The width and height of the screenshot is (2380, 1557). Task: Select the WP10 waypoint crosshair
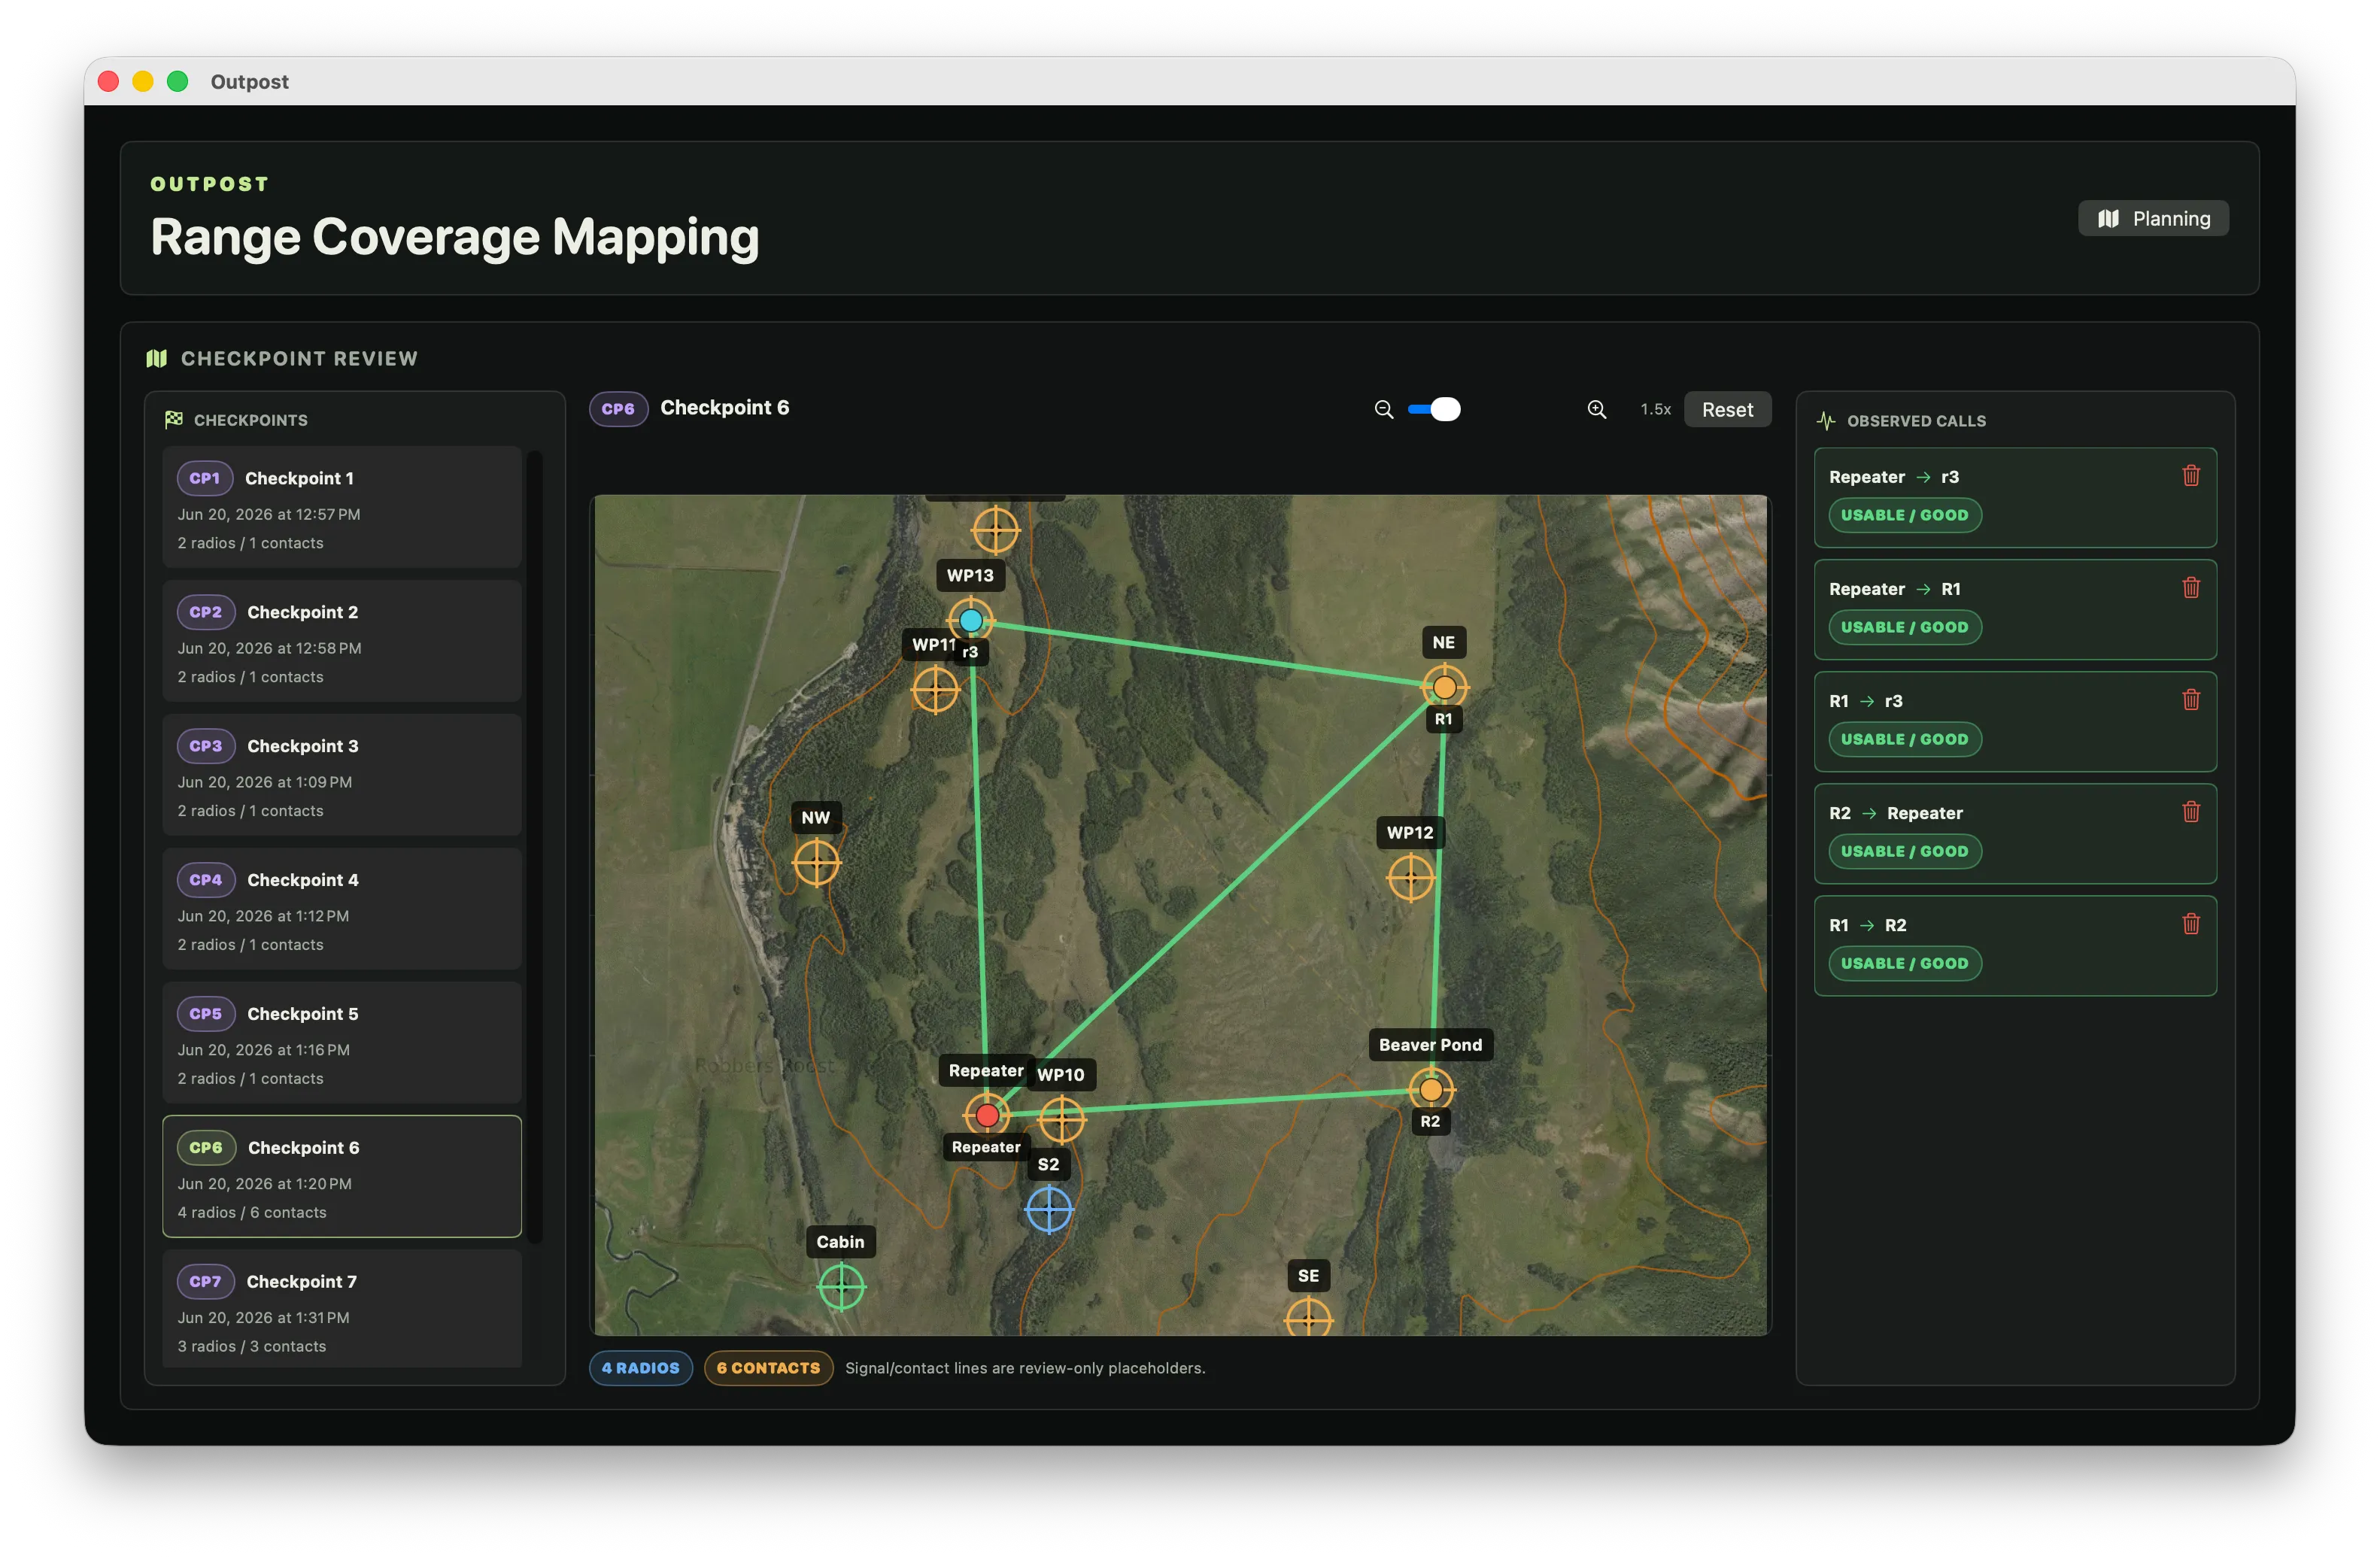click(x=1062, y=1119)
